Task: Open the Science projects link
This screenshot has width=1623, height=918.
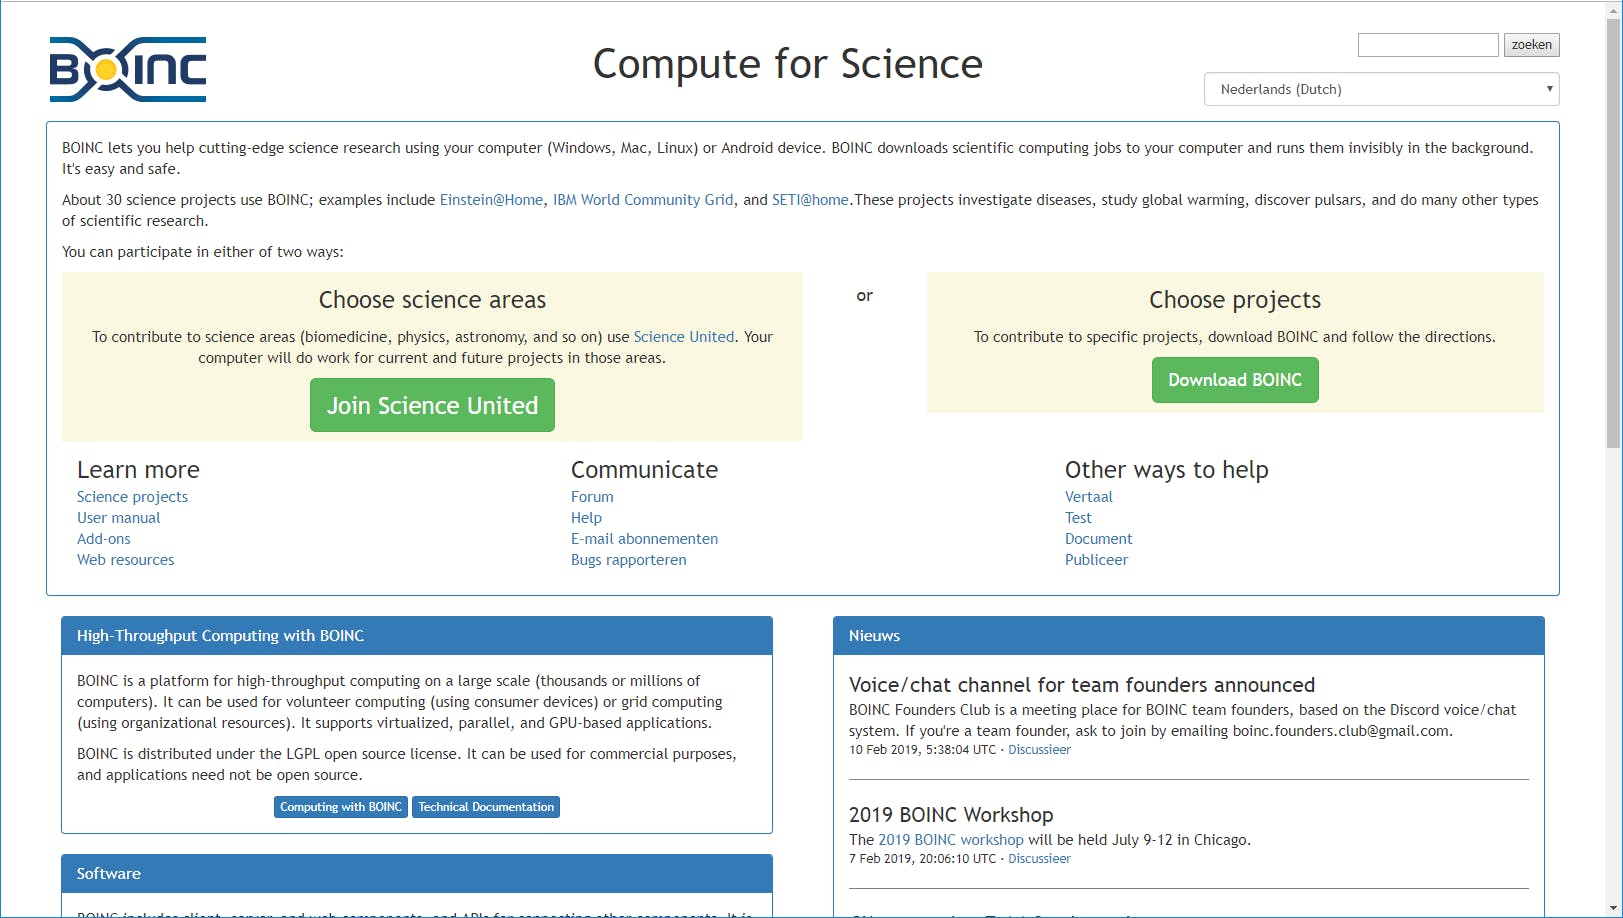Action: (132, 497)
